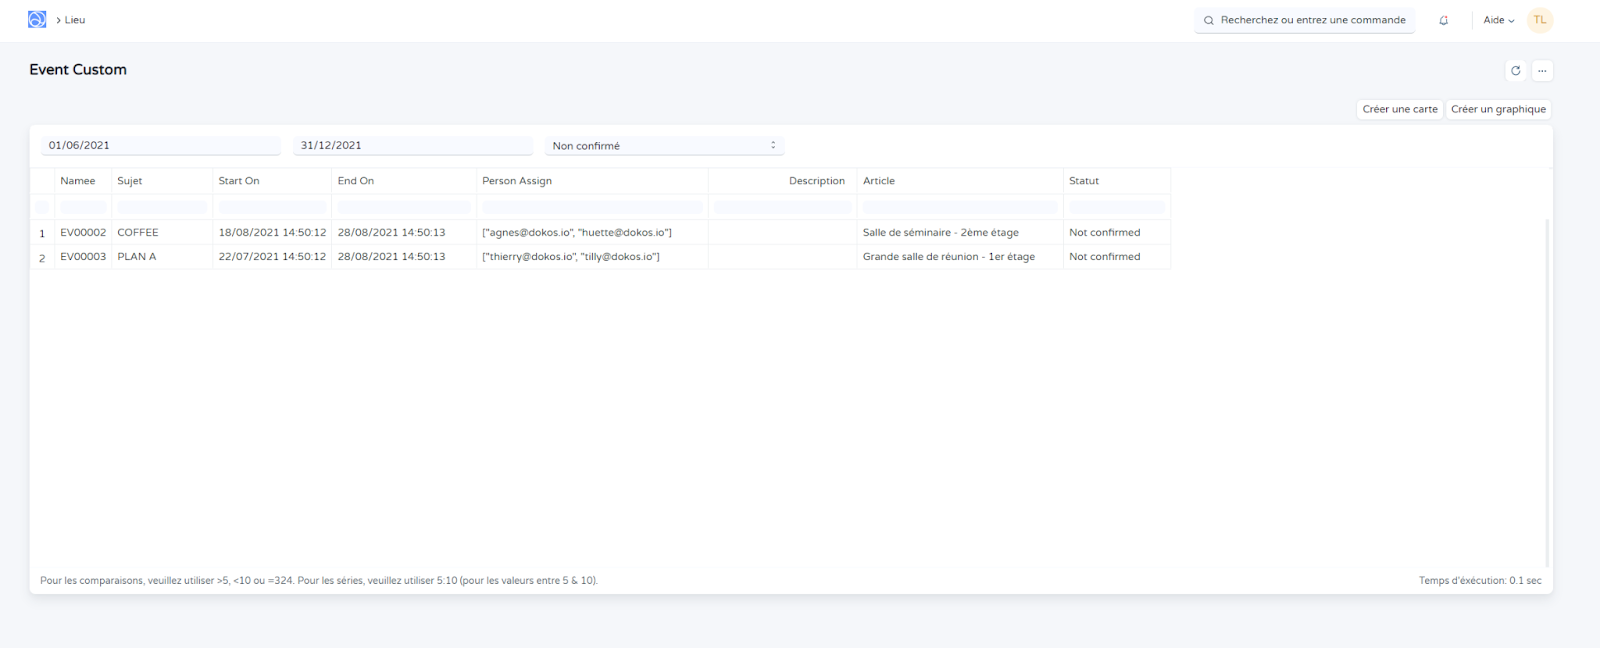Click the TL user avatar
Screen dimensions: 1600x648
(1539, 20)
